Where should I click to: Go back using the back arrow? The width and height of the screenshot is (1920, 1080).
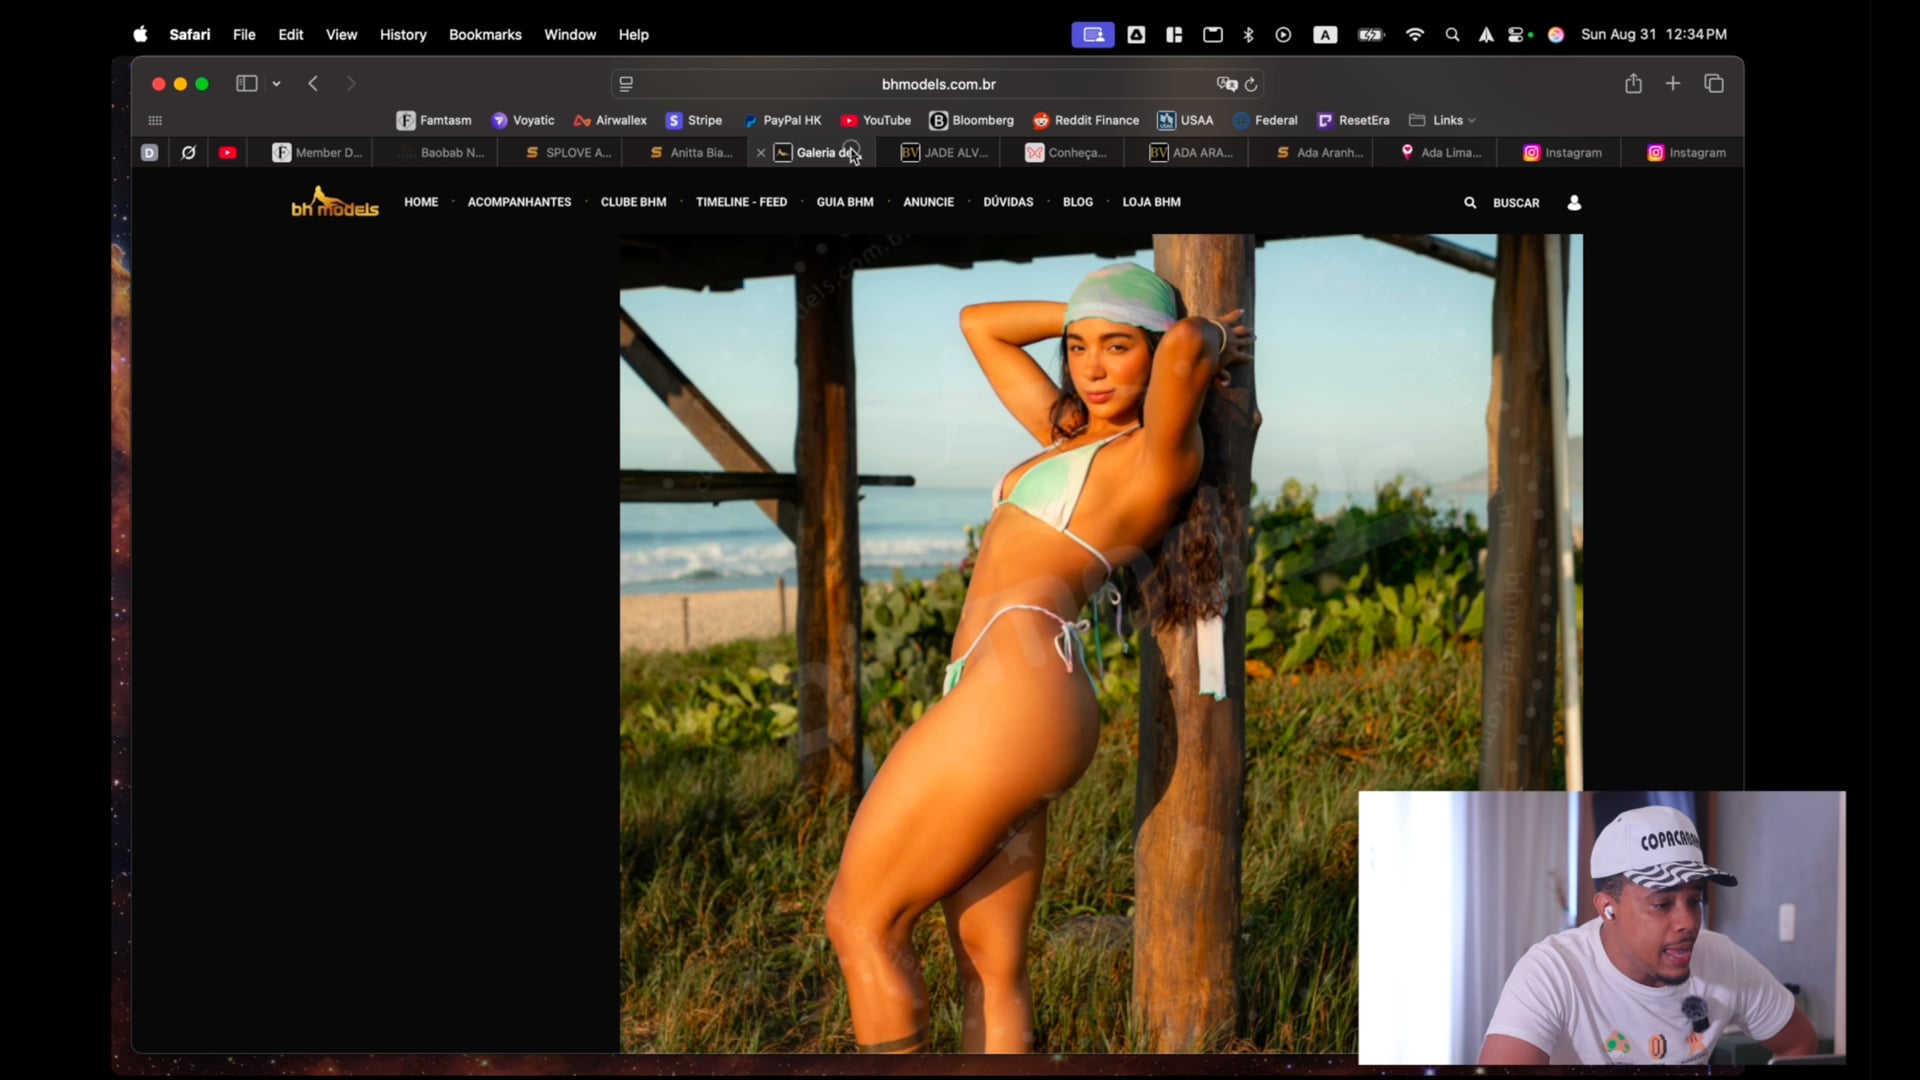point(313,84)
